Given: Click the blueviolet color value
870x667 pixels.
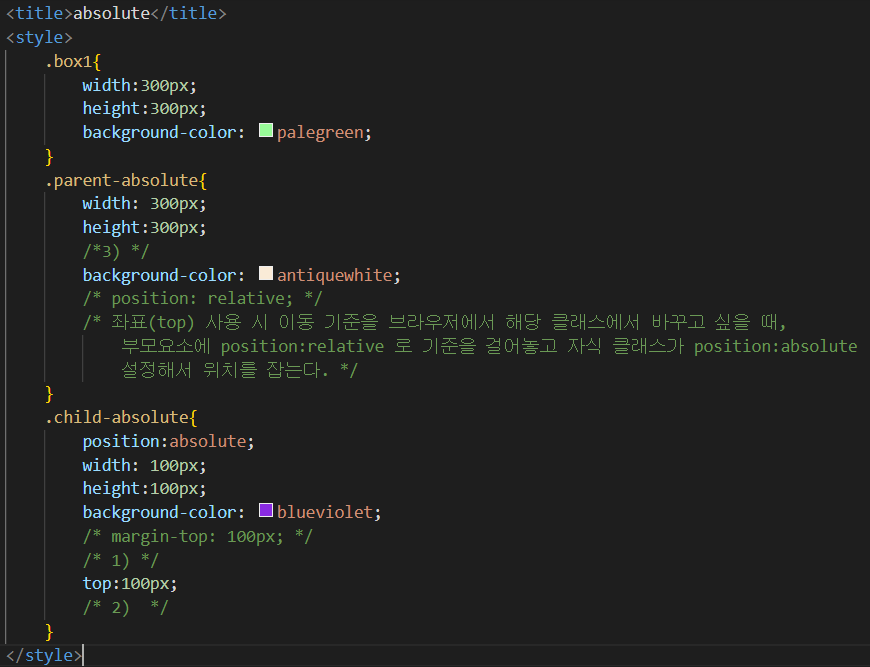Looking at the screenshot, I should pos(325,512).
